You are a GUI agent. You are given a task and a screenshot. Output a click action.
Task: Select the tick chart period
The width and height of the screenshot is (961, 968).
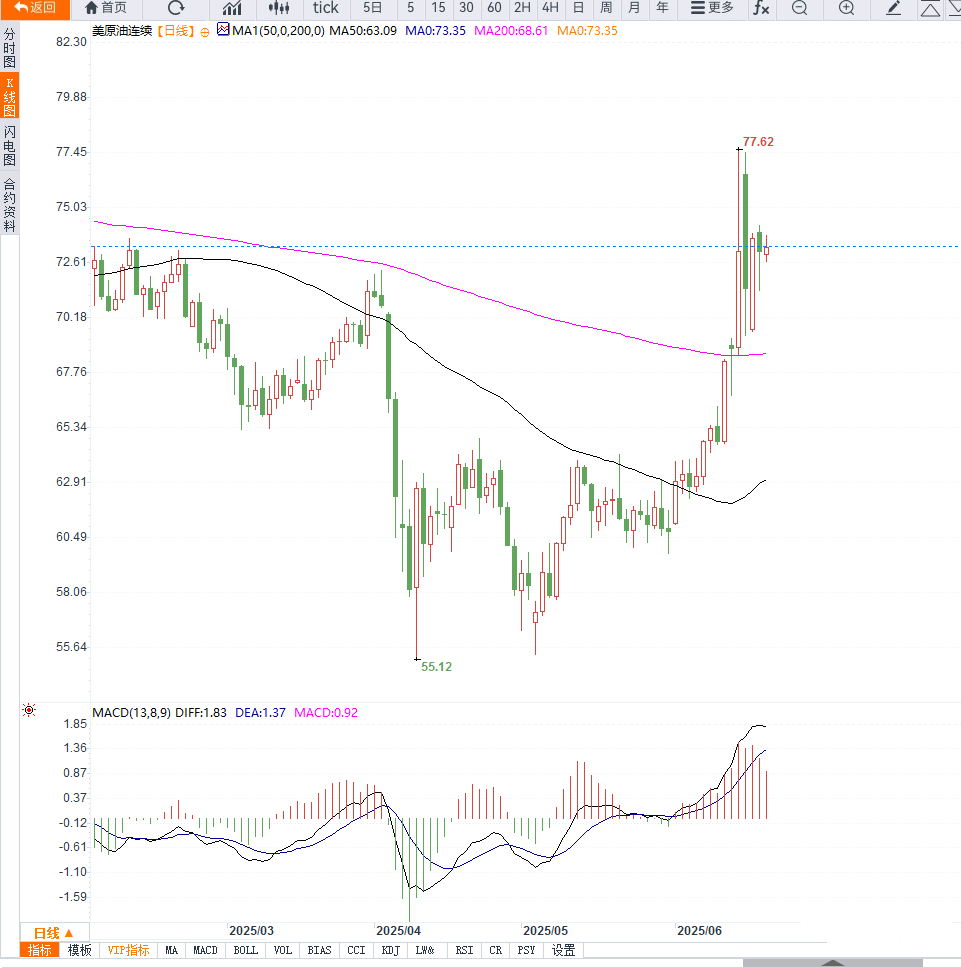coord(325,8)
